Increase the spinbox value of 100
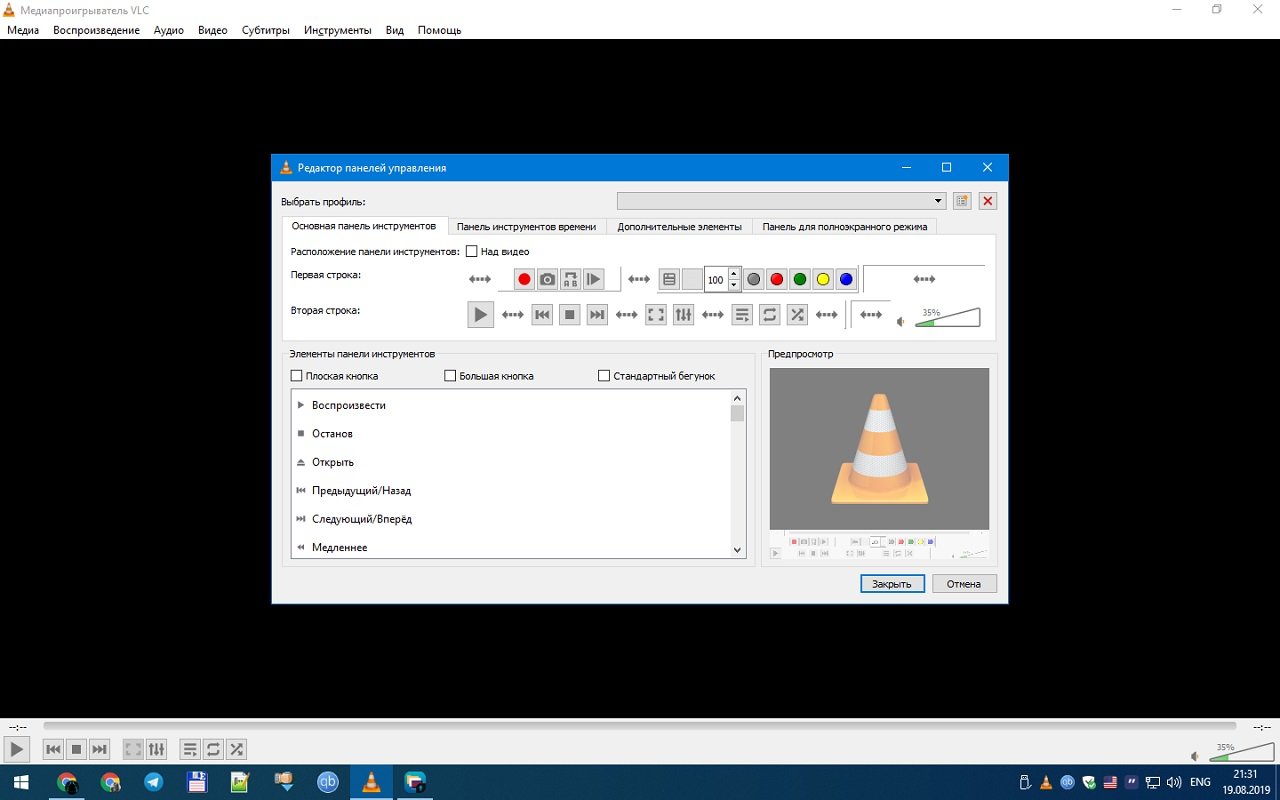The width and height of the screenshot is (1280, 800). click(734, 274)
